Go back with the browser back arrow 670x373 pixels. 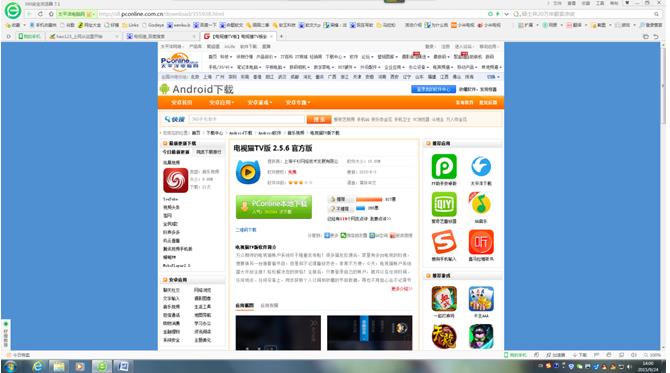point(29,14)
